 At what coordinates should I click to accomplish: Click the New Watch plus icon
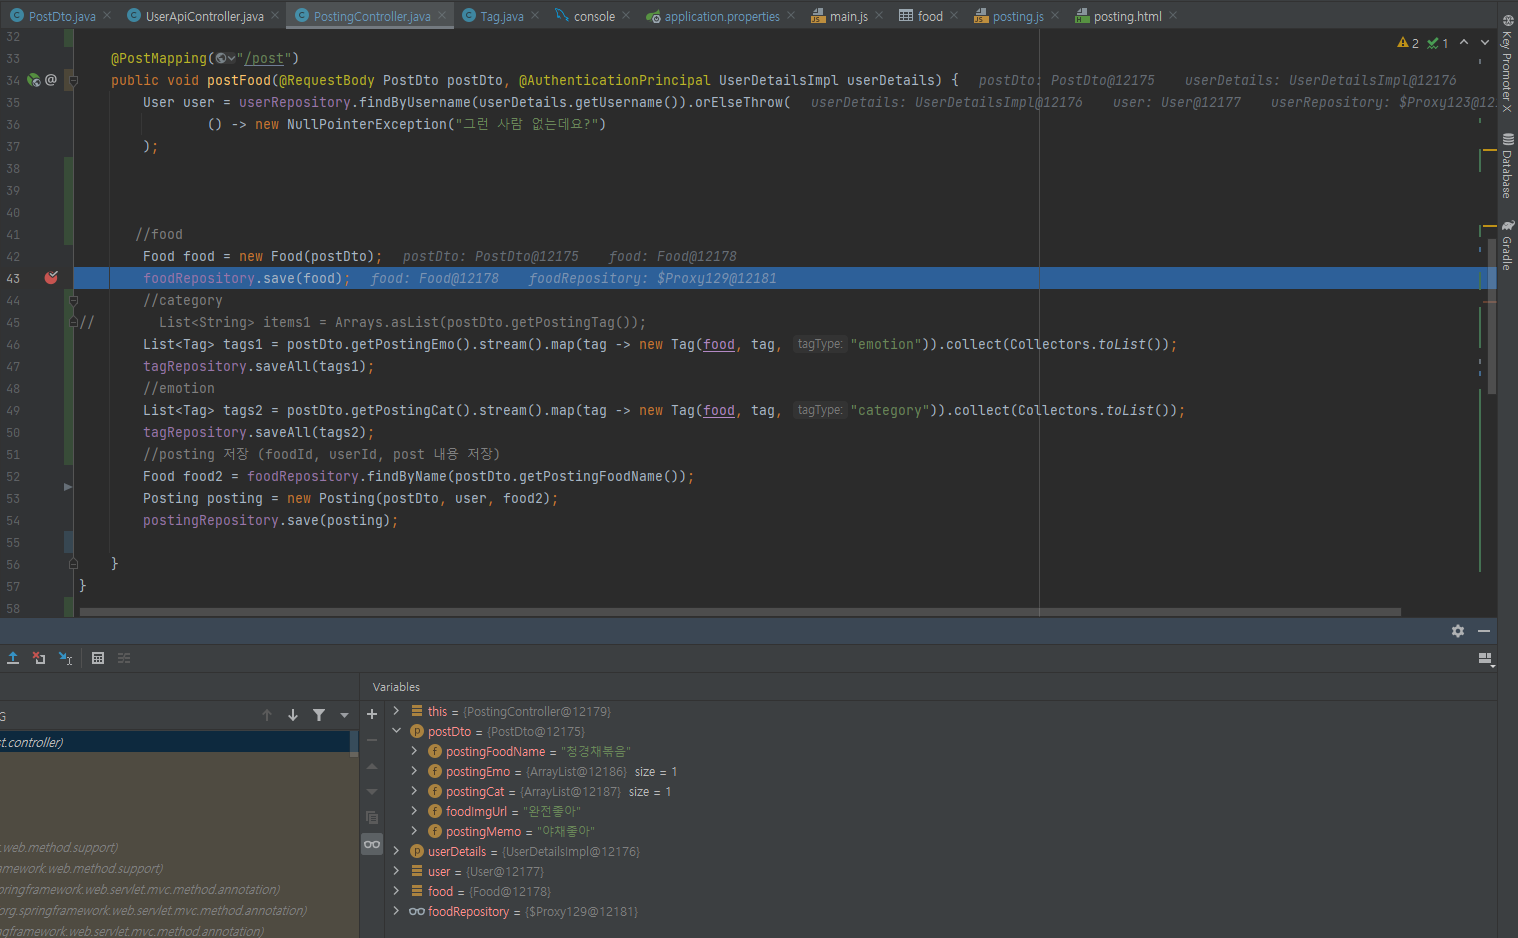[x=372, y=714]
